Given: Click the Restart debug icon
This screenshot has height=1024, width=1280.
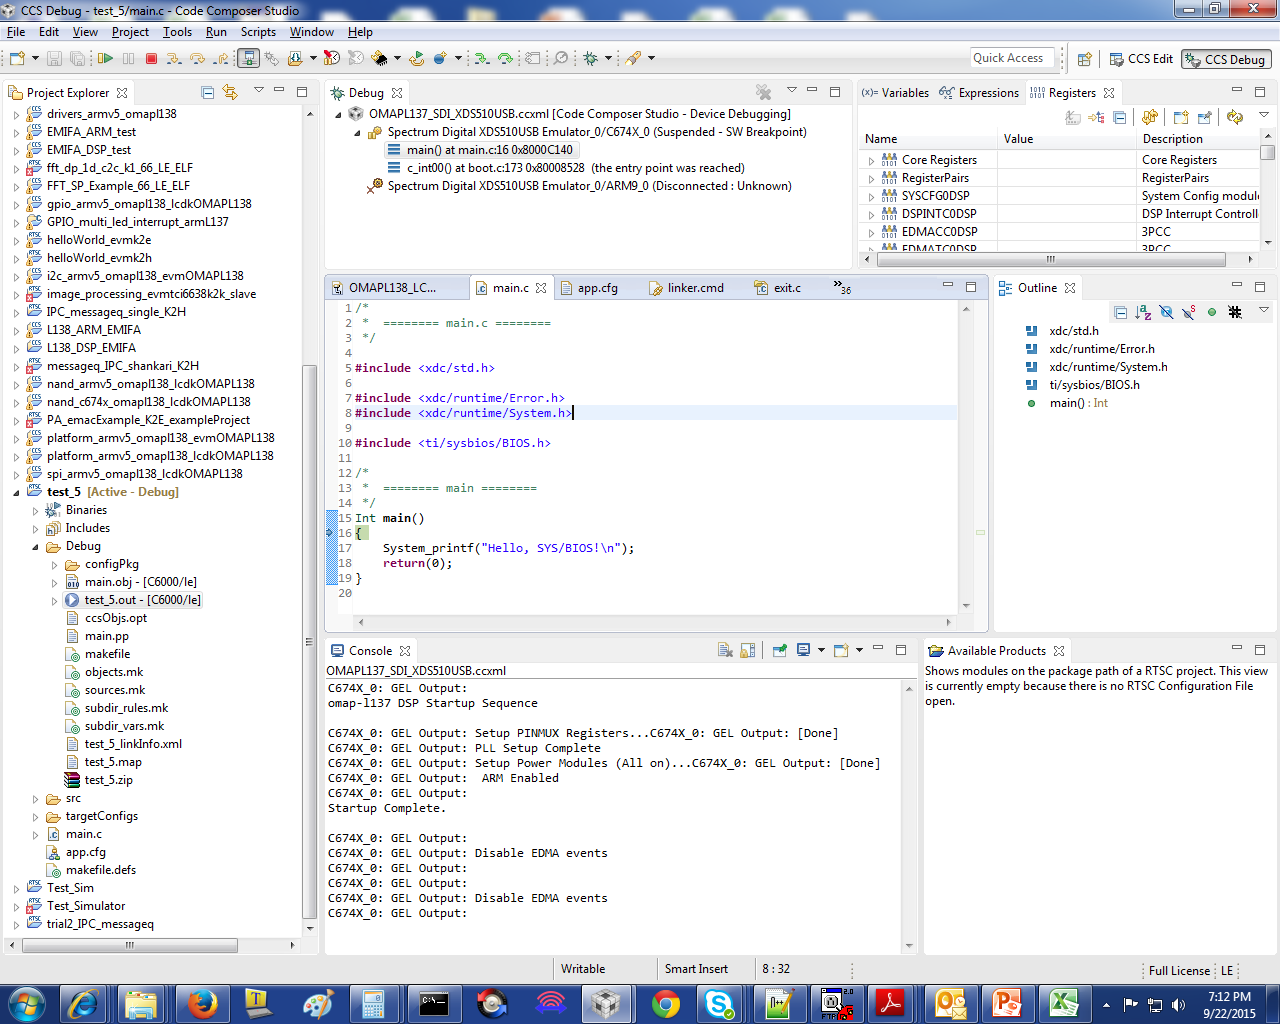Looking at the screenshot, I should click(x=416, y=58).
